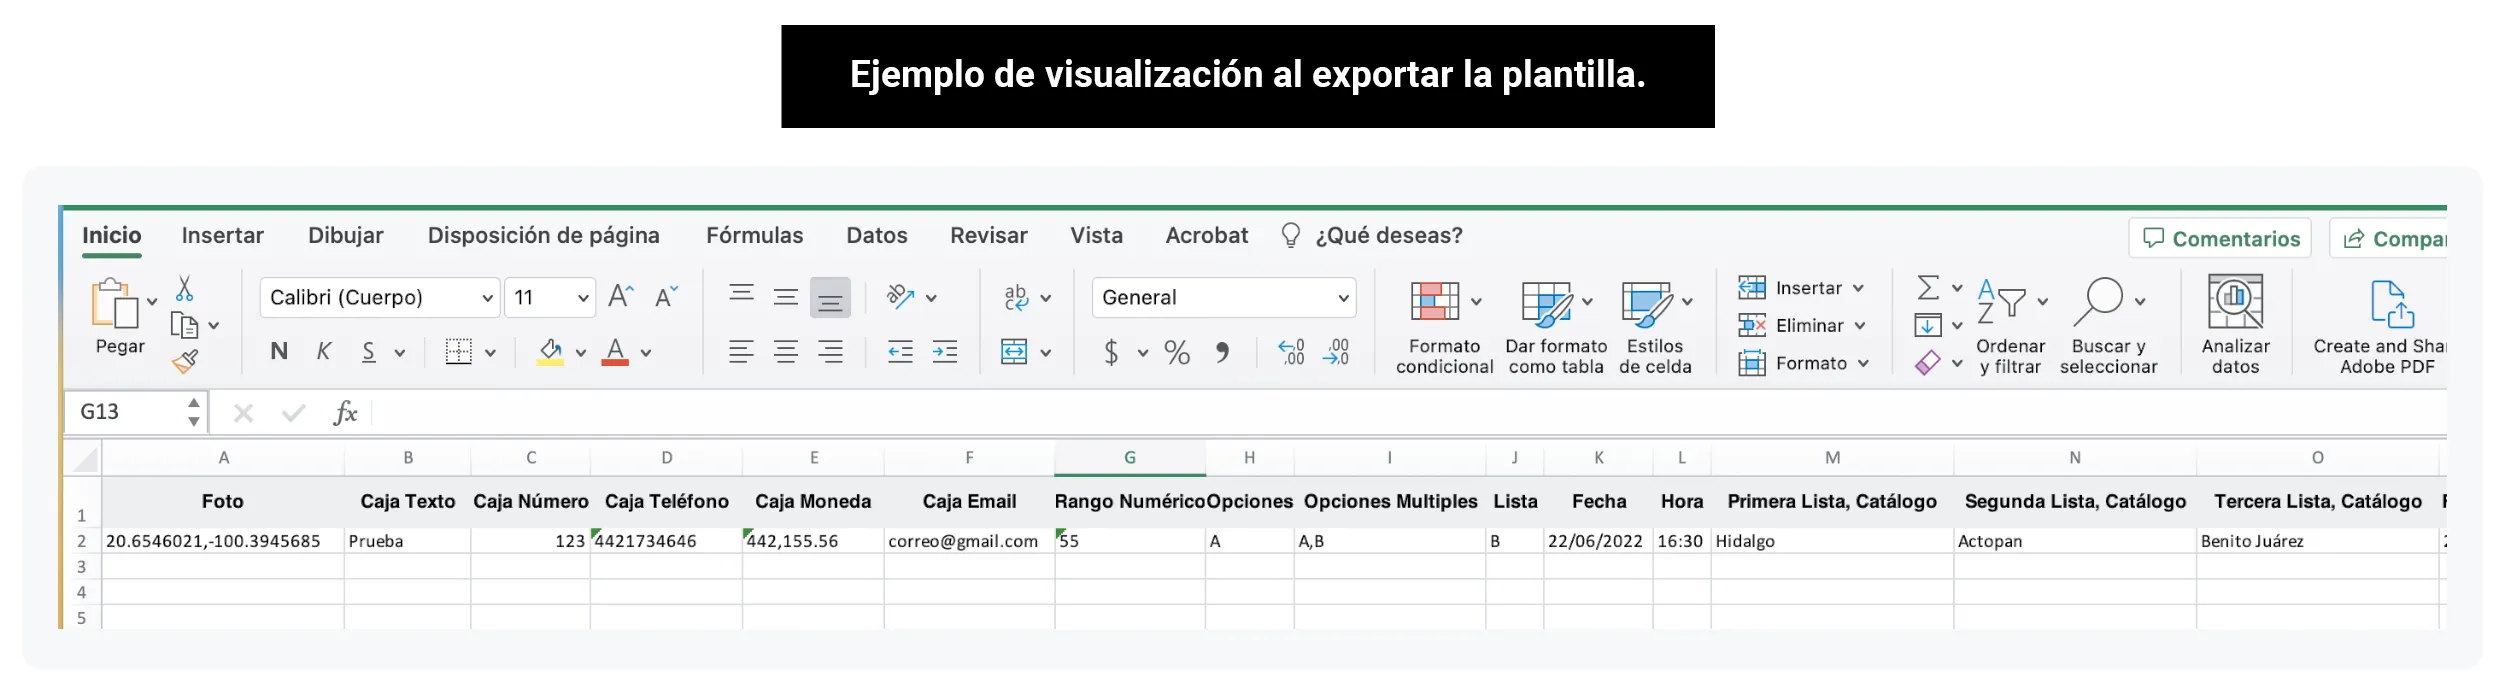The width and height of the screenshot is (2508, 688).
Task: Apply comma style number format
Action: tap(1222, 352)
